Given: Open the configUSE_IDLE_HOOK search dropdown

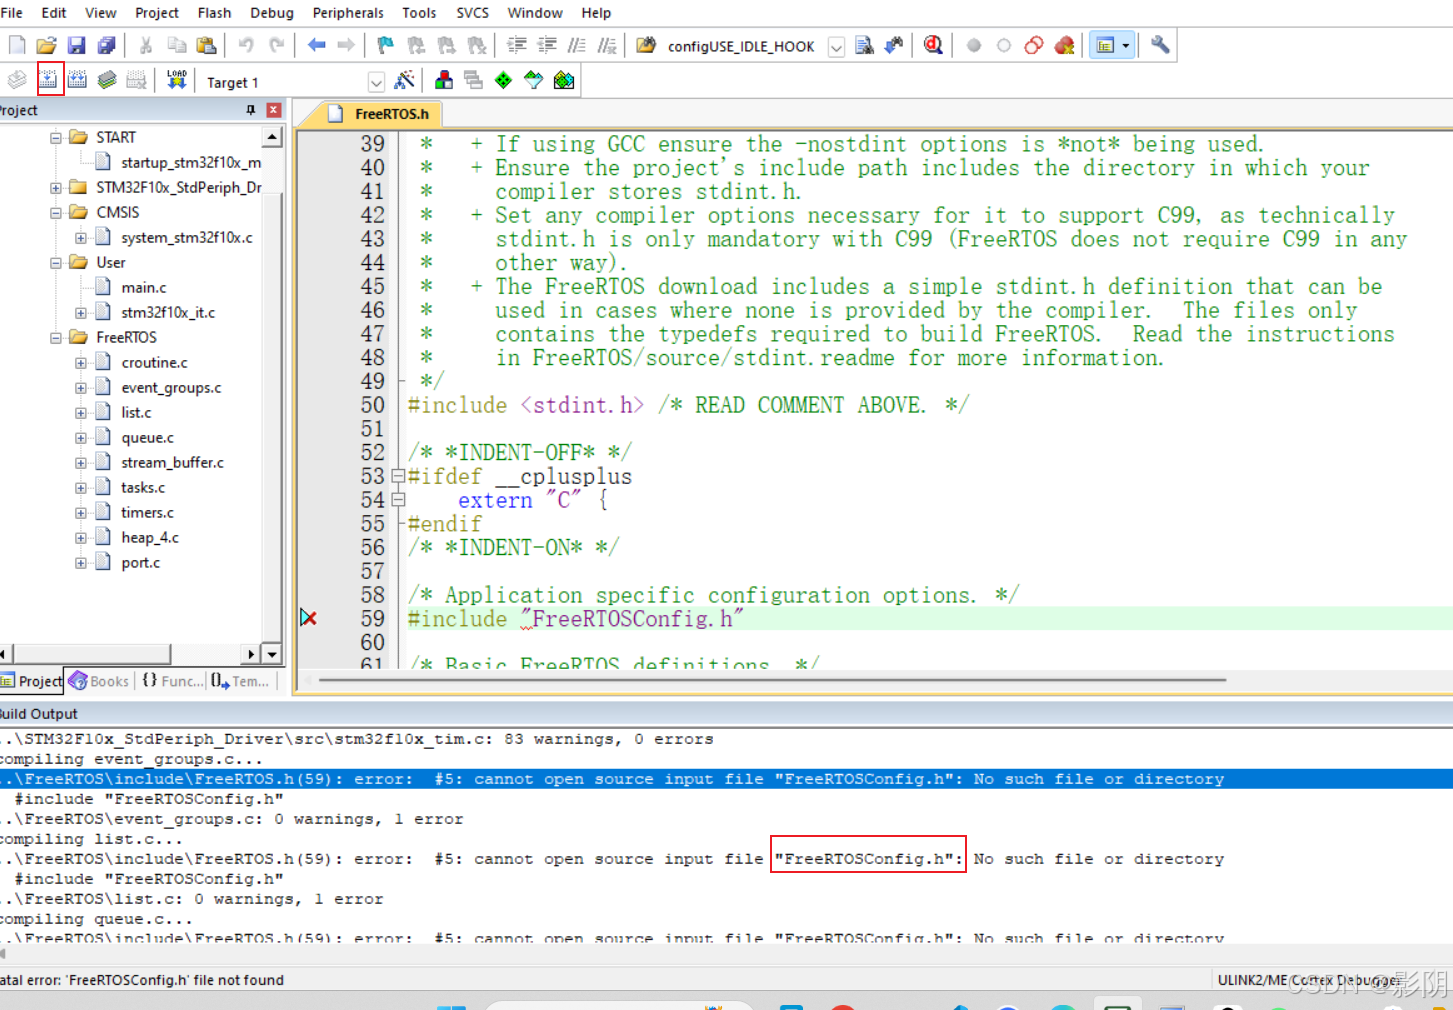Looking at the screenshot, I should pyautogui.click(x=836, y=47).
